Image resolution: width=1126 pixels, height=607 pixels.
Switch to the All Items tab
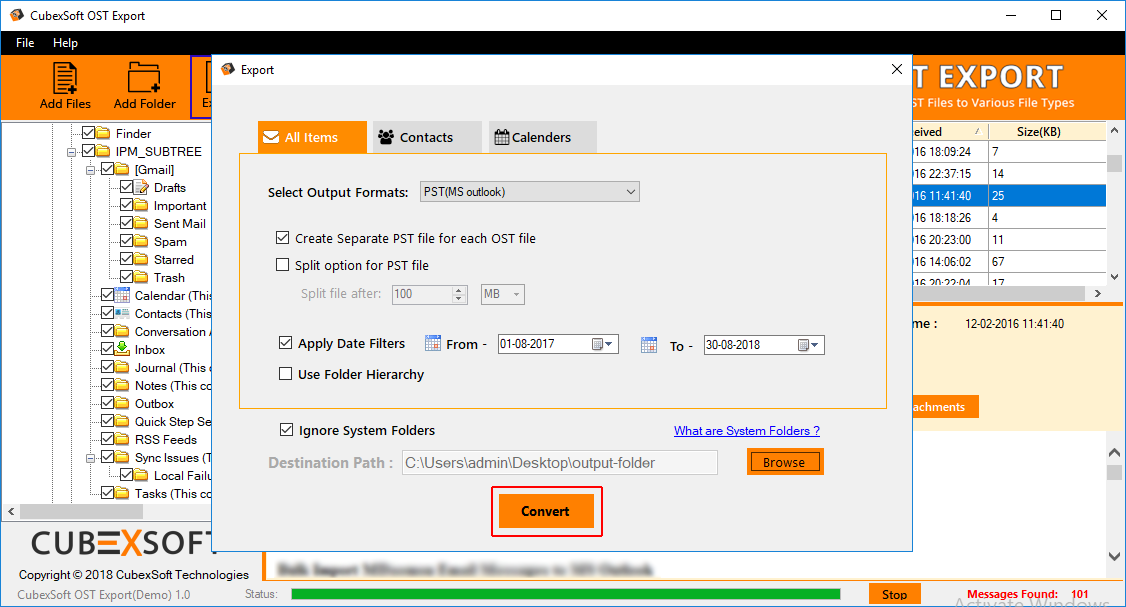click(312, 136)
